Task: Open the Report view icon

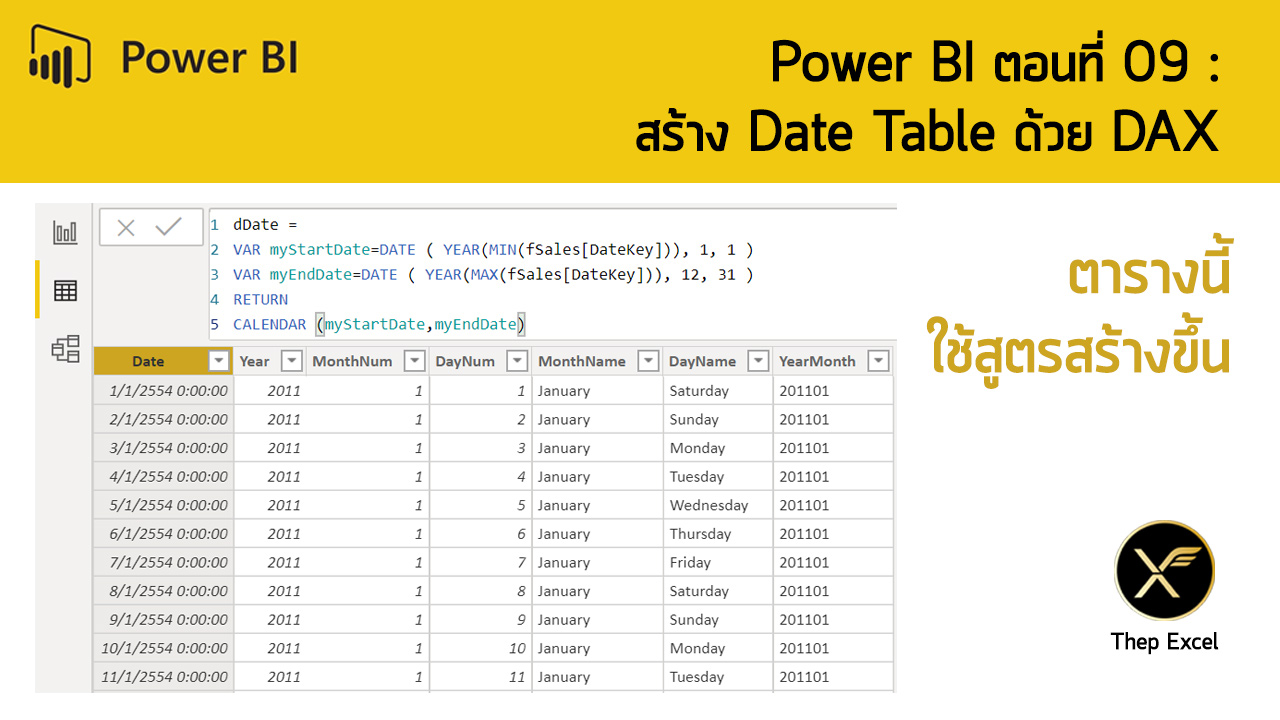Action: (65, 233)
